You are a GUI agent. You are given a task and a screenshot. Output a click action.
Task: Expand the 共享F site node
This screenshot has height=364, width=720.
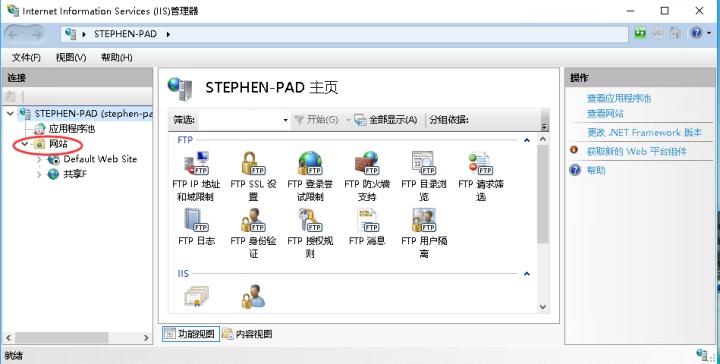39,175
